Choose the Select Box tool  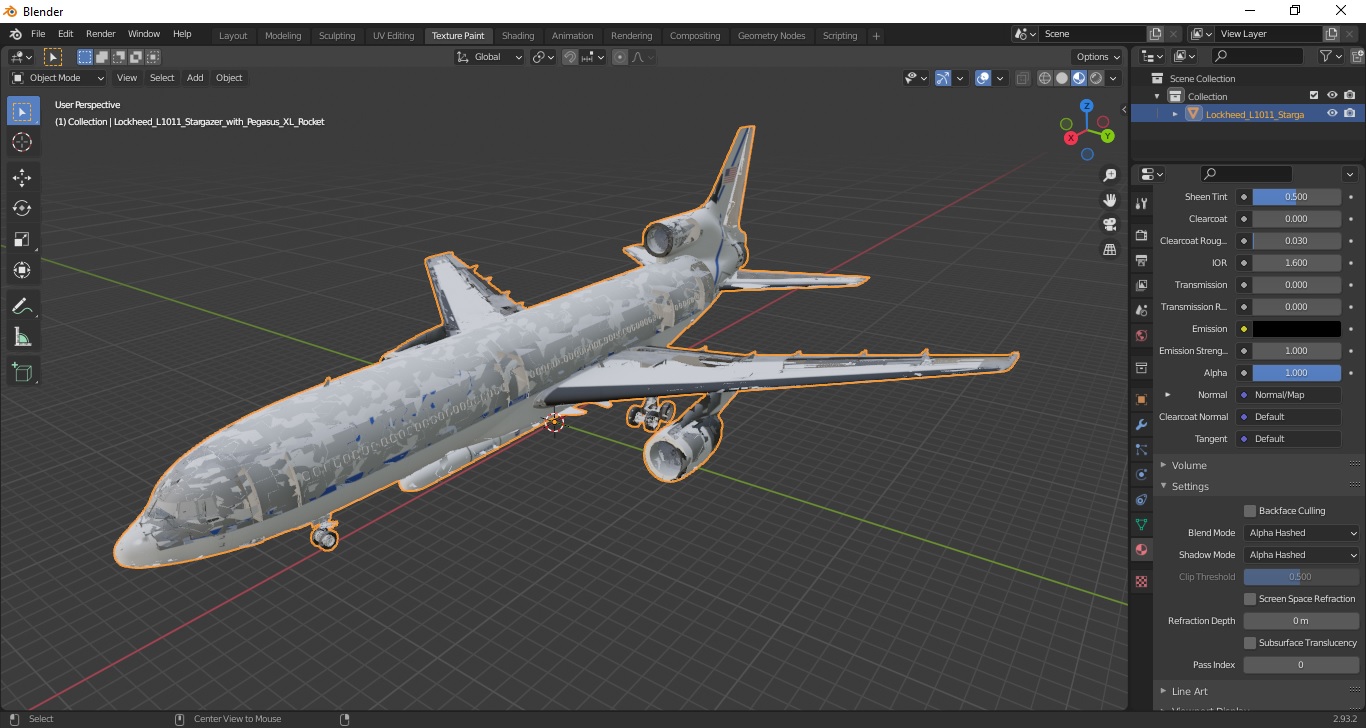point(22,111)
